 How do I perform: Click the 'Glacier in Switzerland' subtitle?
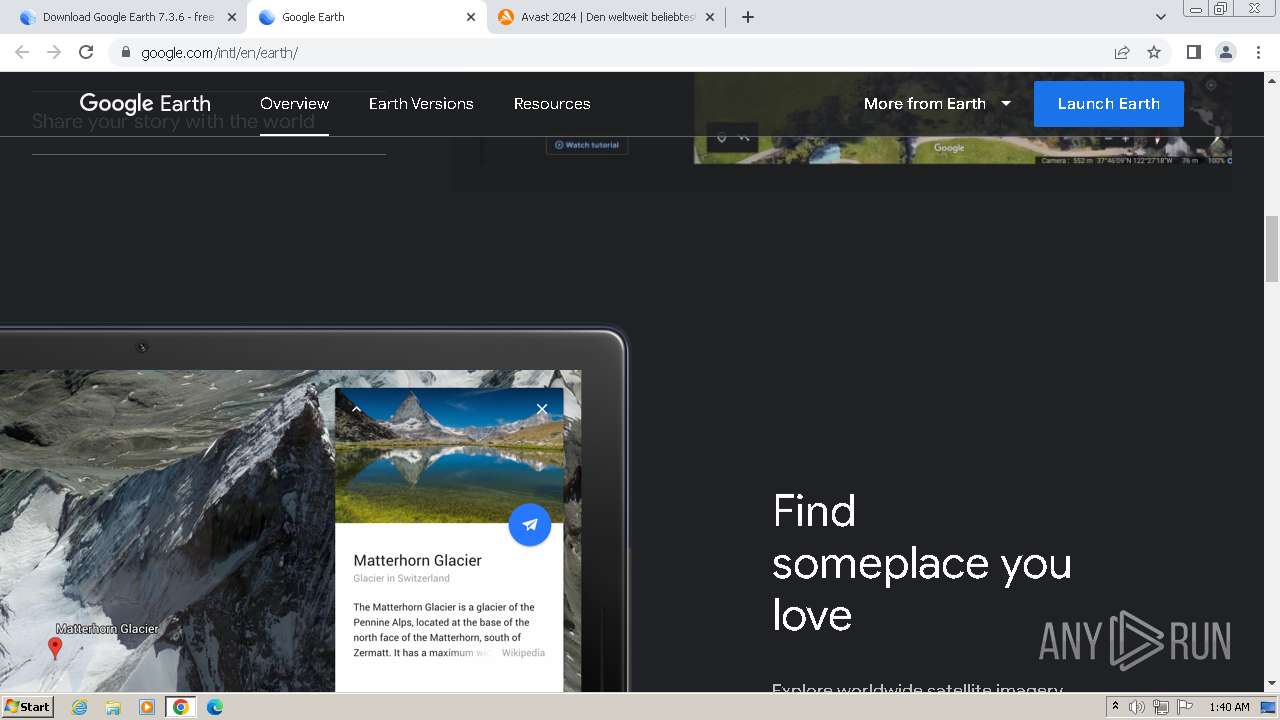401,578
